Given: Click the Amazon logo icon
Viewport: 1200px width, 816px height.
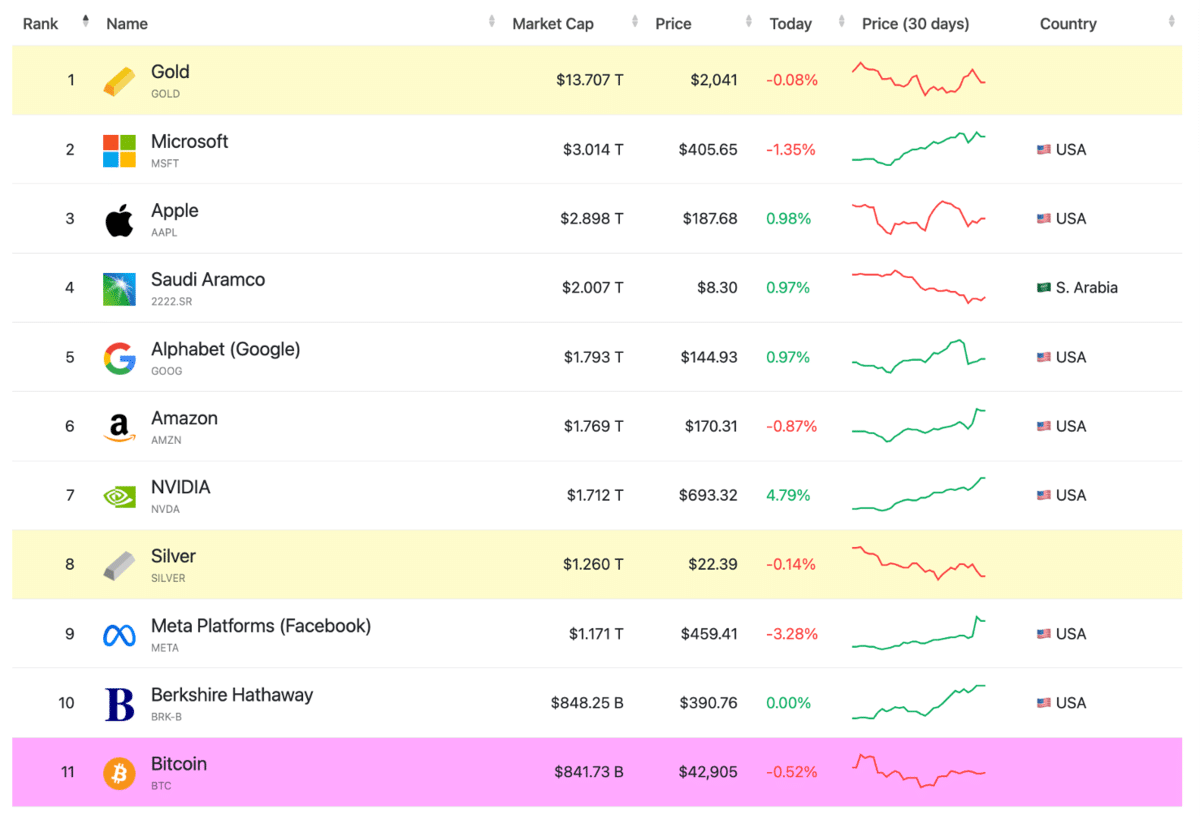Looking at the screenshot, I should tap(119, 427).
